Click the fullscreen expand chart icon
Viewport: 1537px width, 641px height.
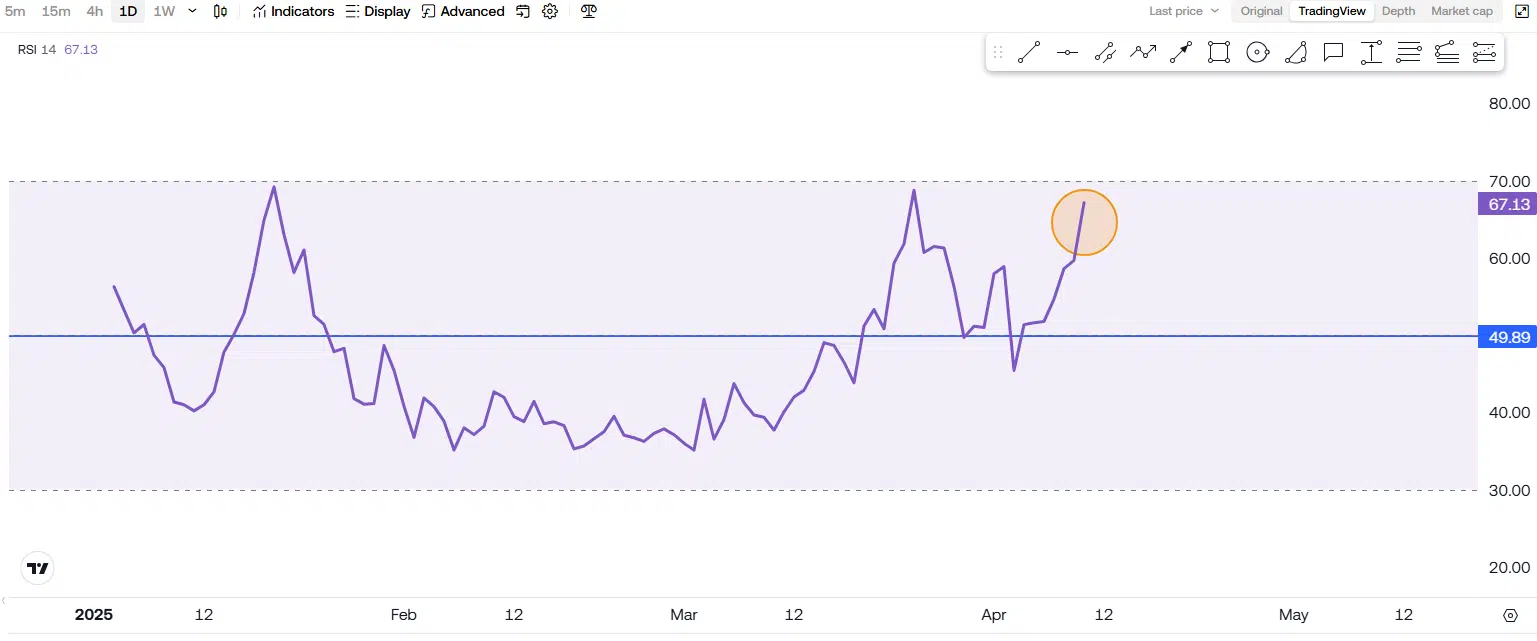pos(1521,12)
